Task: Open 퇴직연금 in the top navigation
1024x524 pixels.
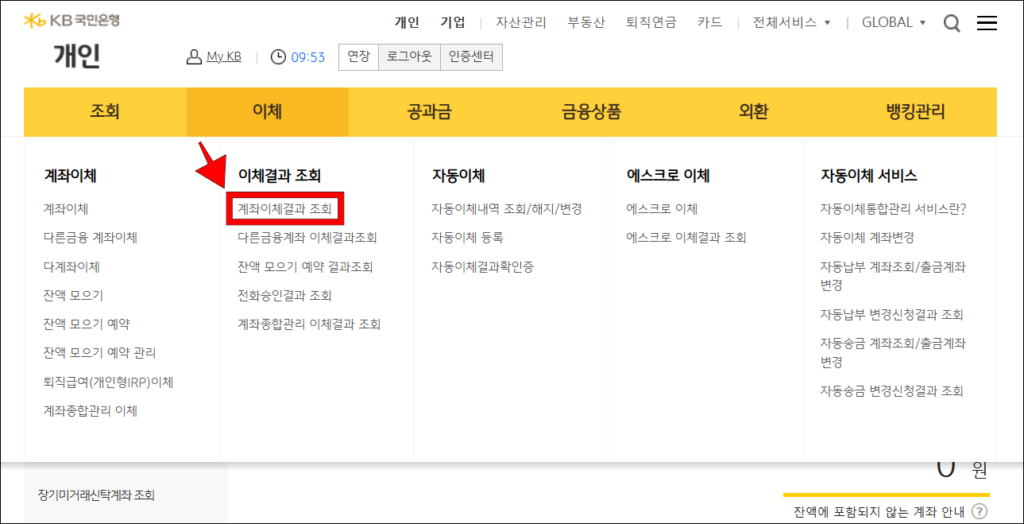Action: point(651,22)
